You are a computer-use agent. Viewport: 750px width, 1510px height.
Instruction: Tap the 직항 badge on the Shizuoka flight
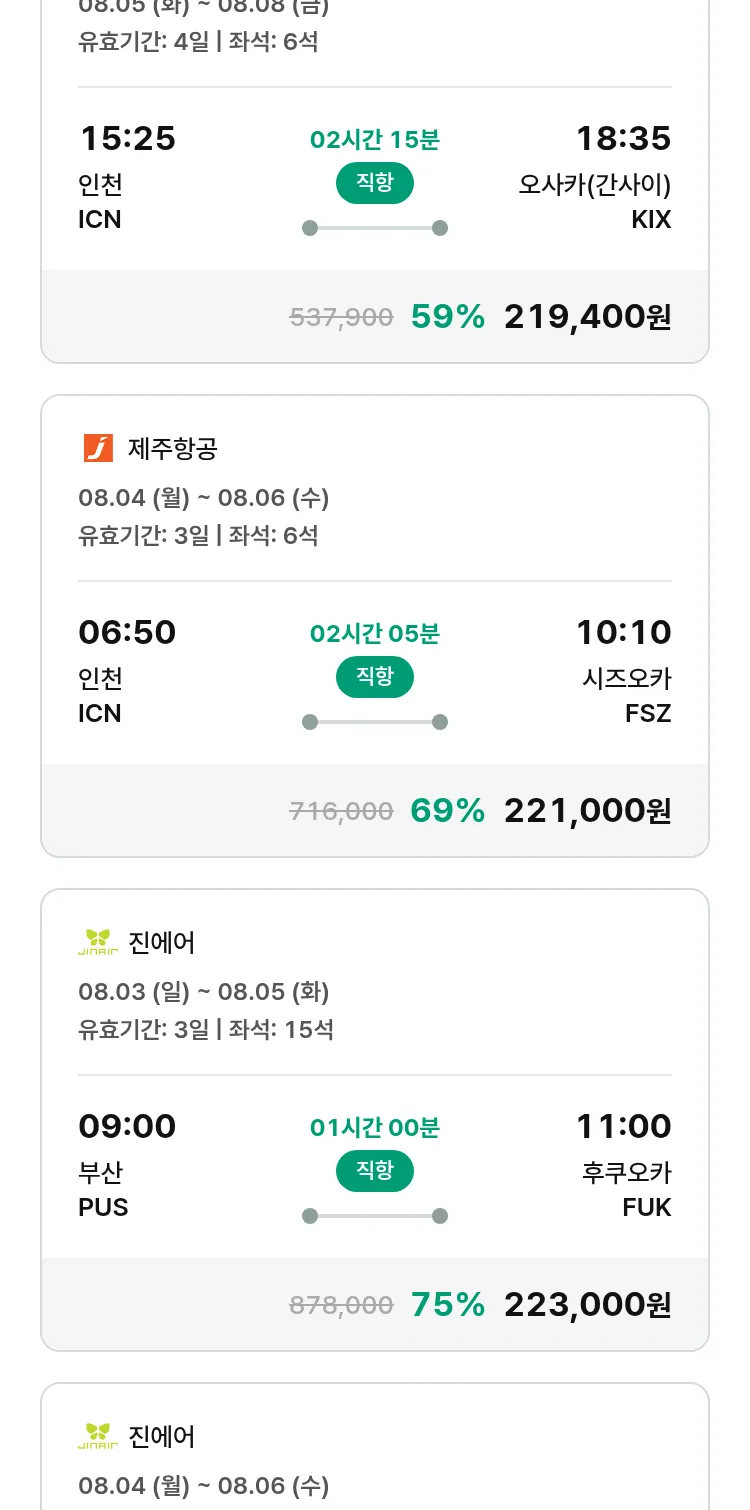[374, 677]
